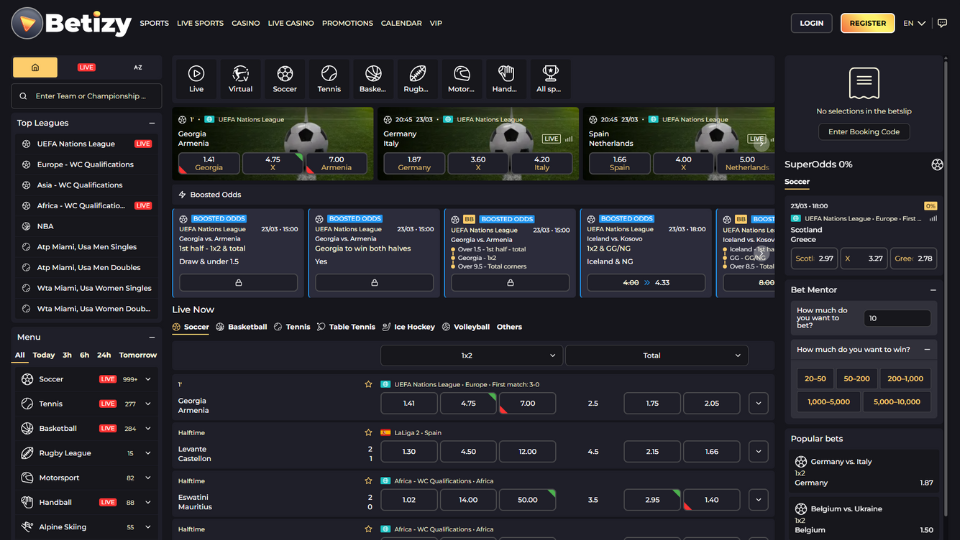
Task: Select the 1,000-5,000 win range option
Action: tap(828, 402)
